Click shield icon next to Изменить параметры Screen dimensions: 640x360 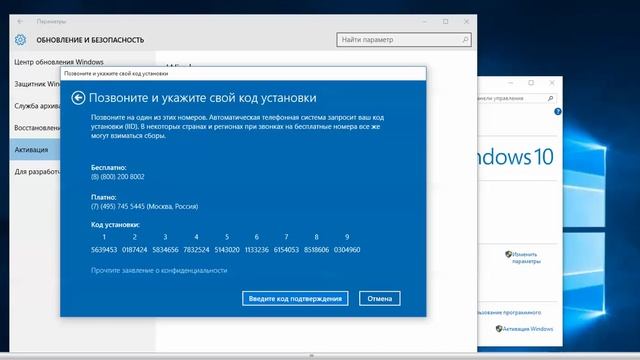click(508, 254)
